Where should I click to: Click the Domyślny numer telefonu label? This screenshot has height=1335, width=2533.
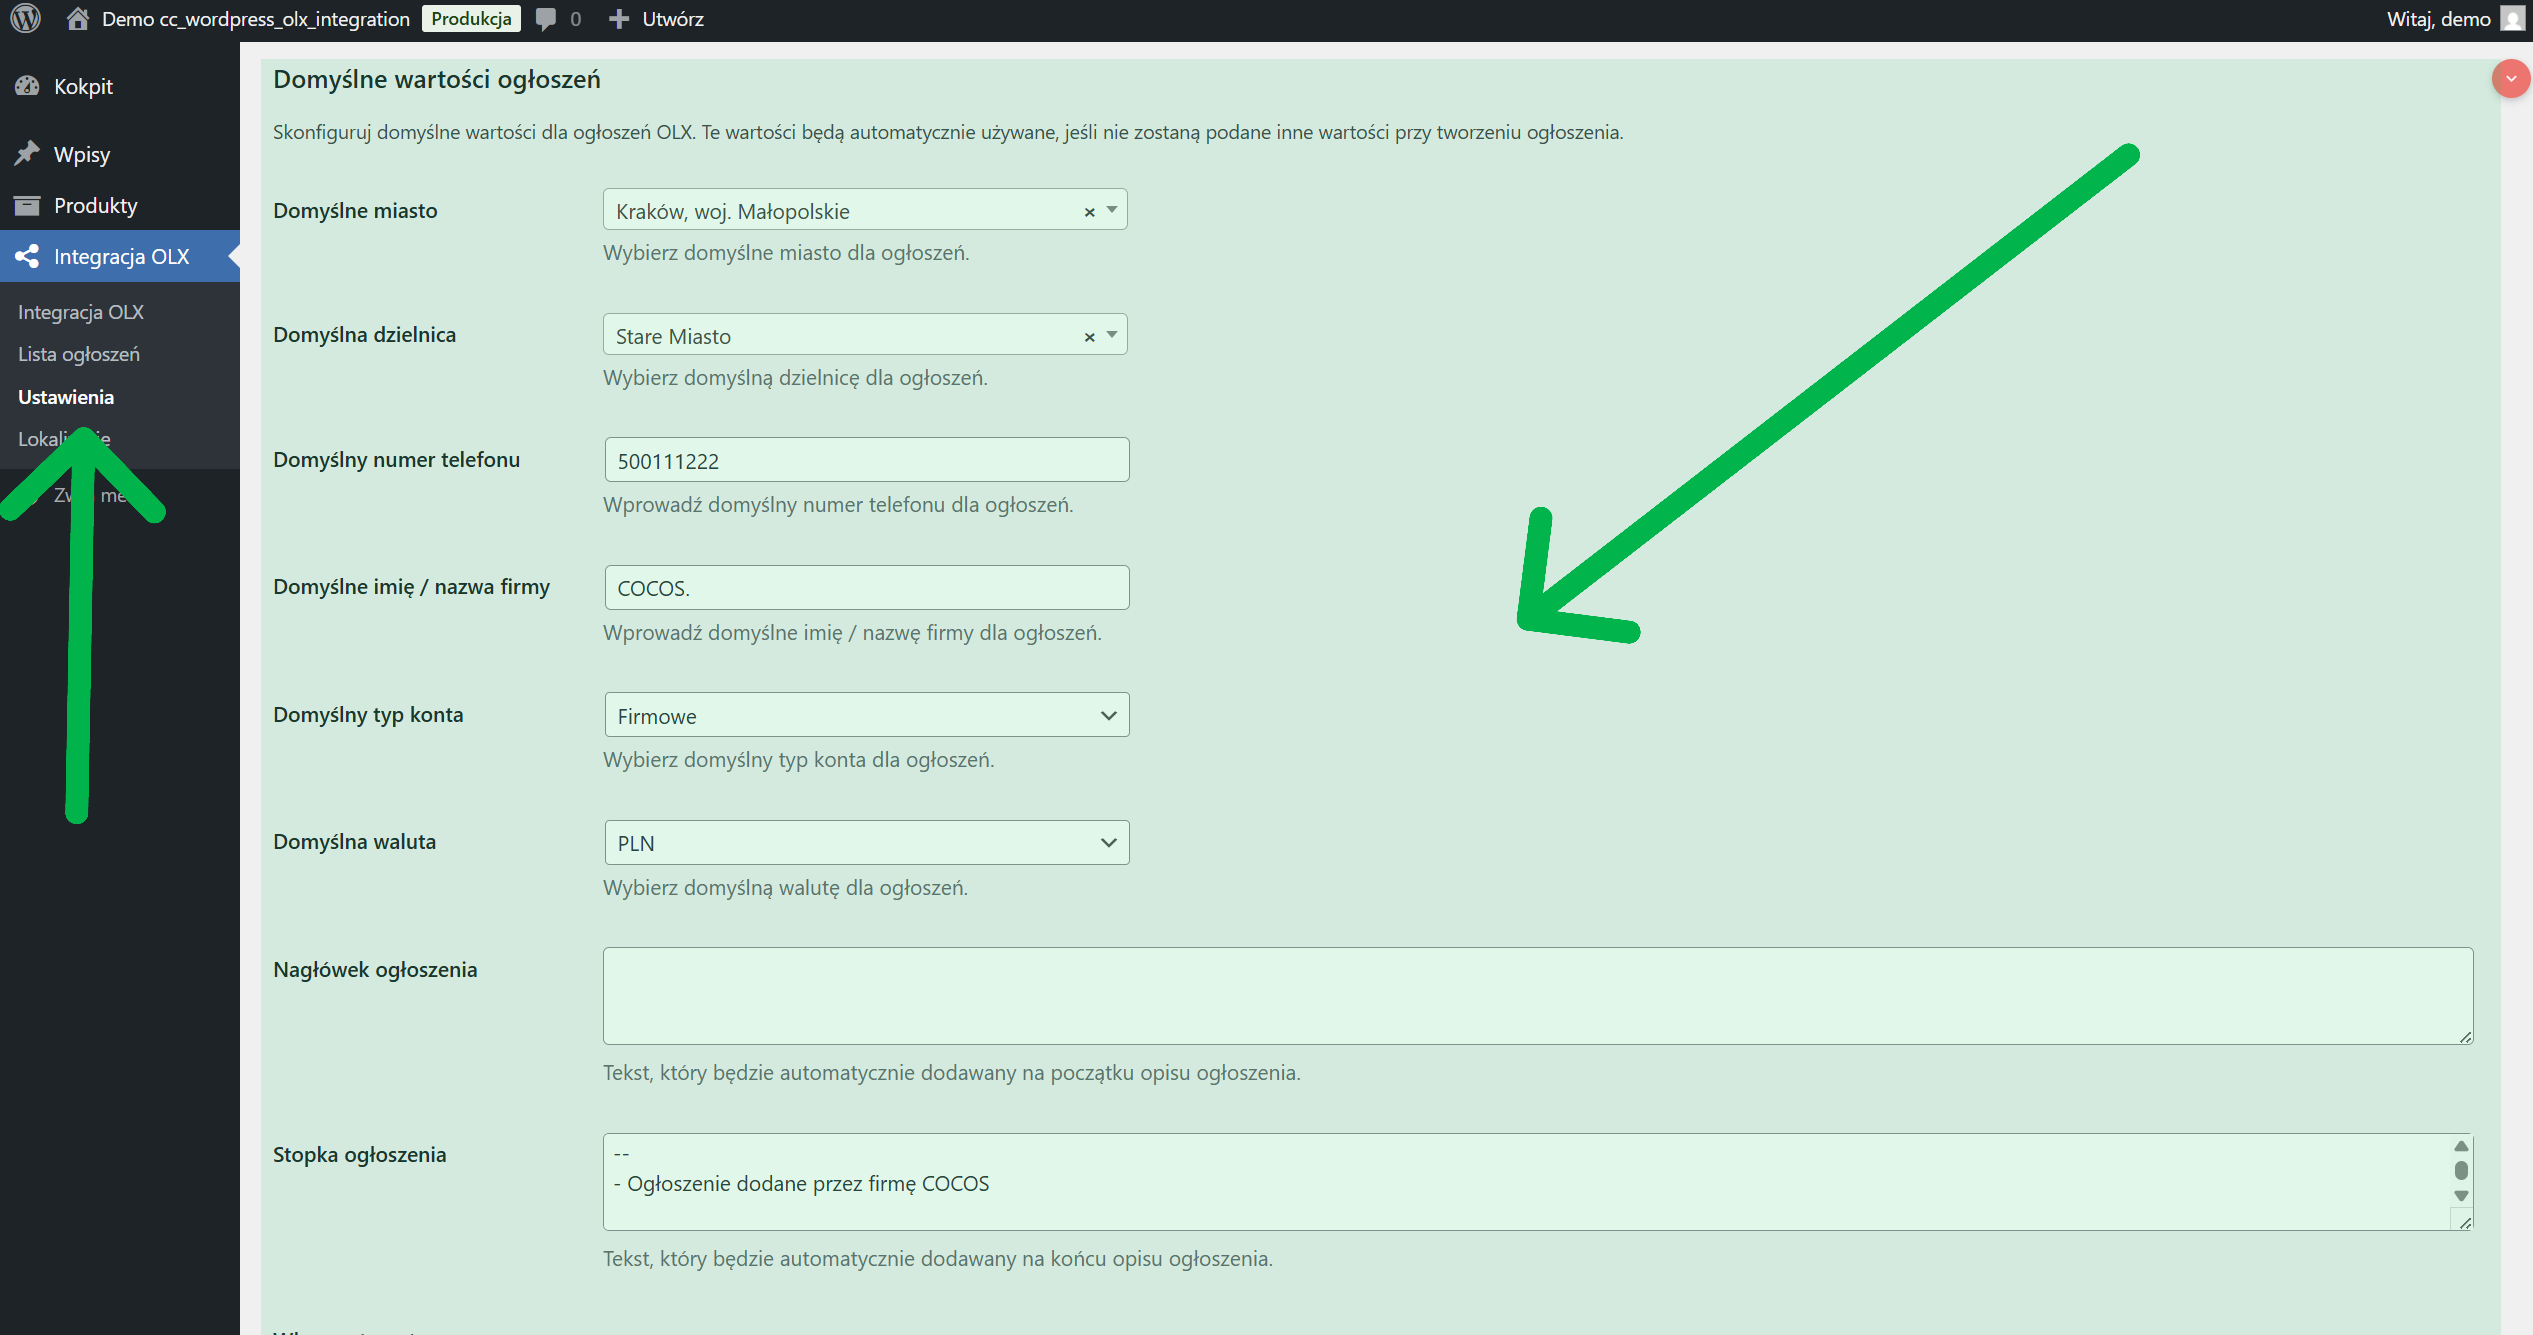(x=396, y=460)
